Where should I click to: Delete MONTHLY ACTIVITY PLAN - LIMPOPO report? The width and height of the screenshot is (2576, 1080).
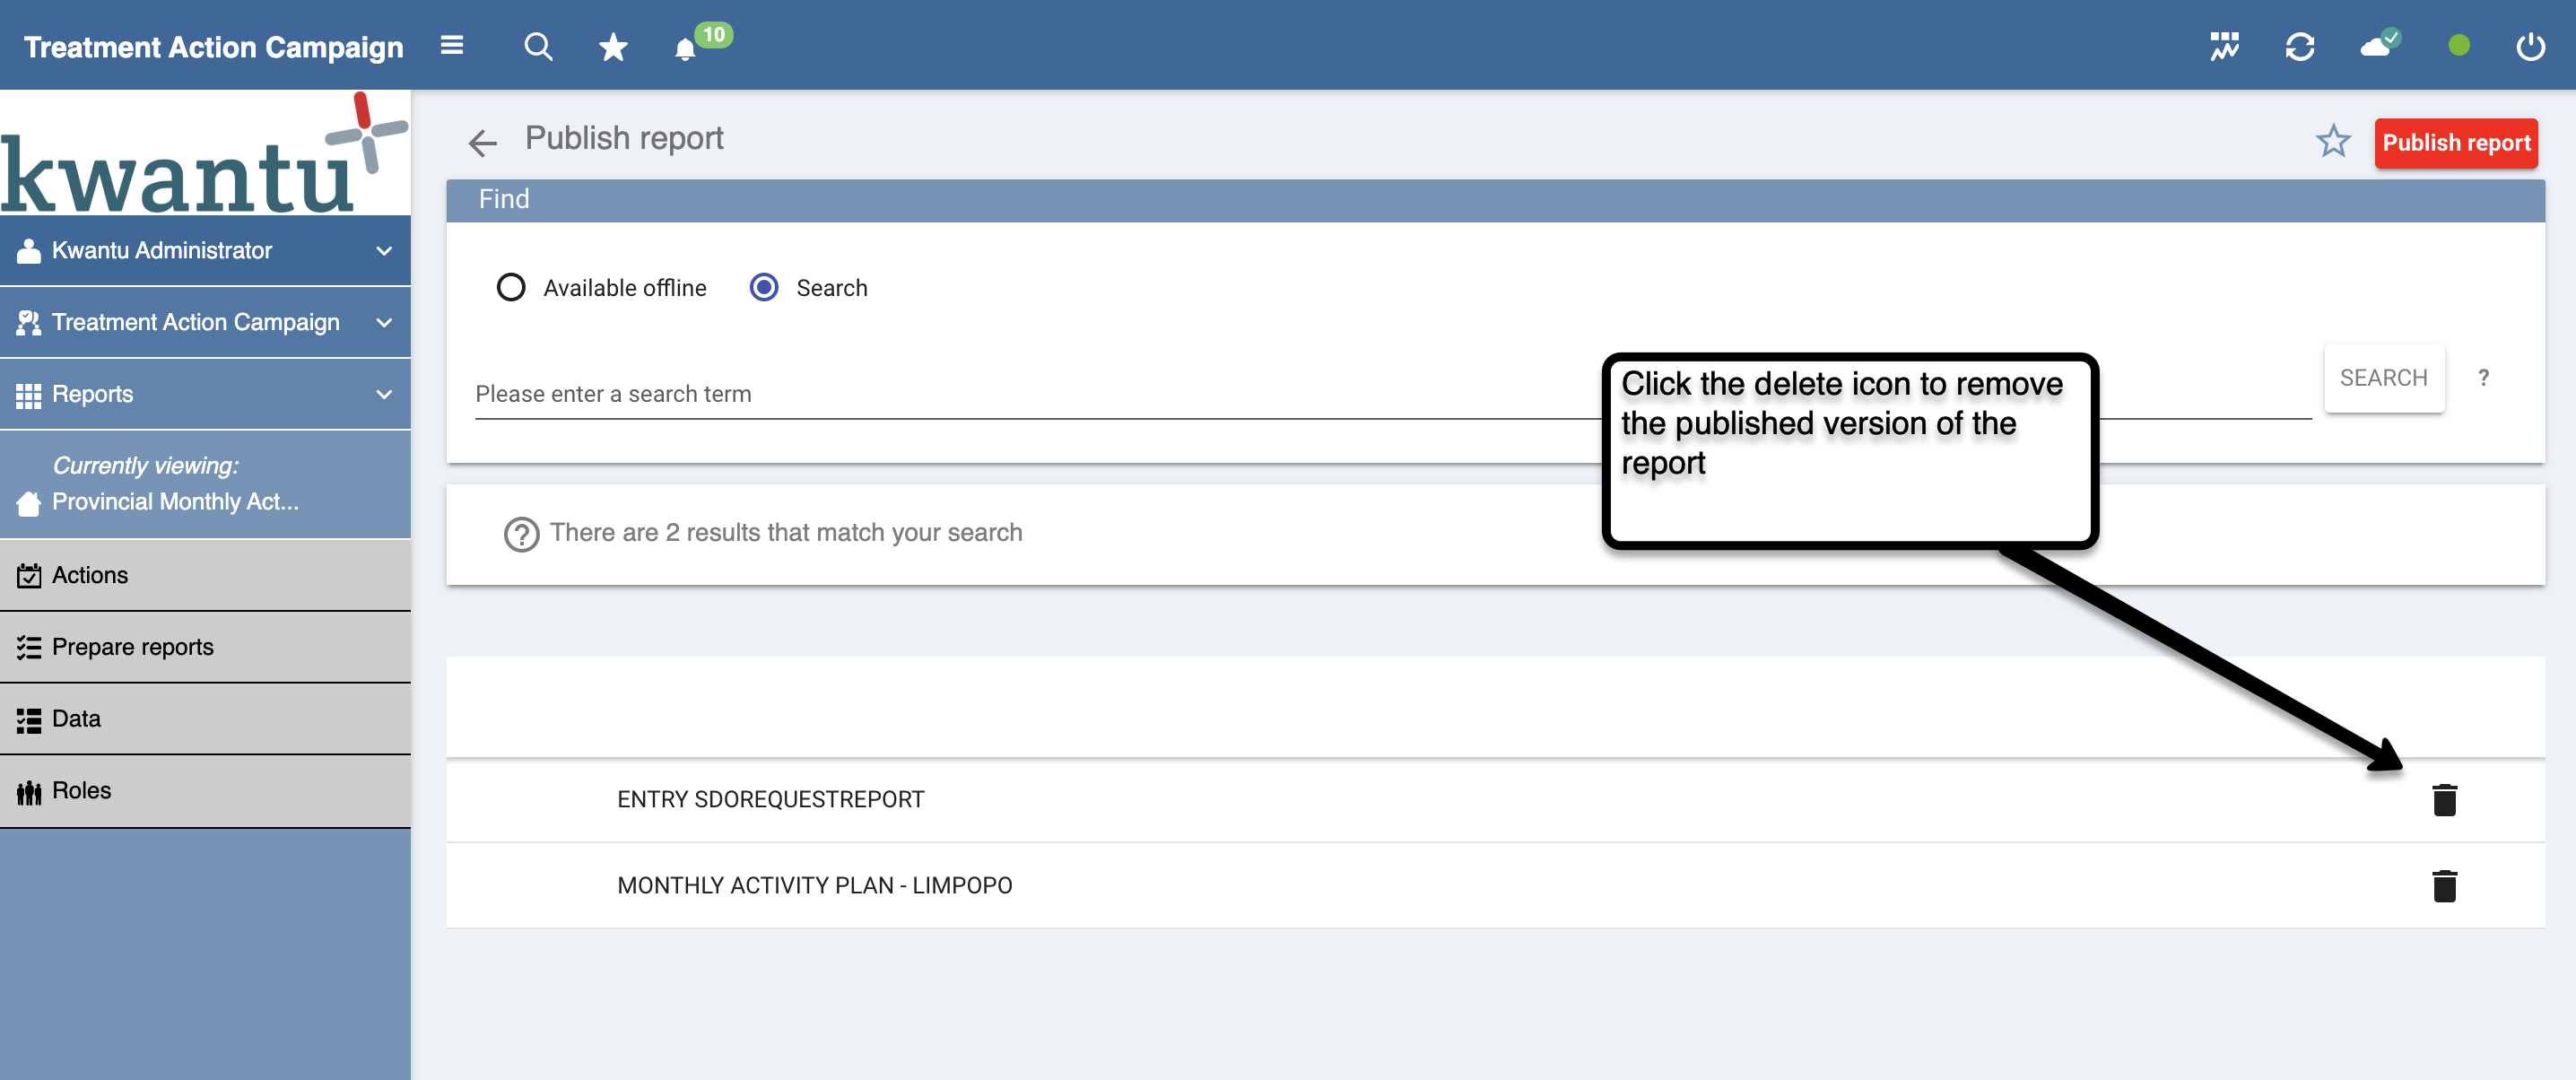tap(2444, 886)
